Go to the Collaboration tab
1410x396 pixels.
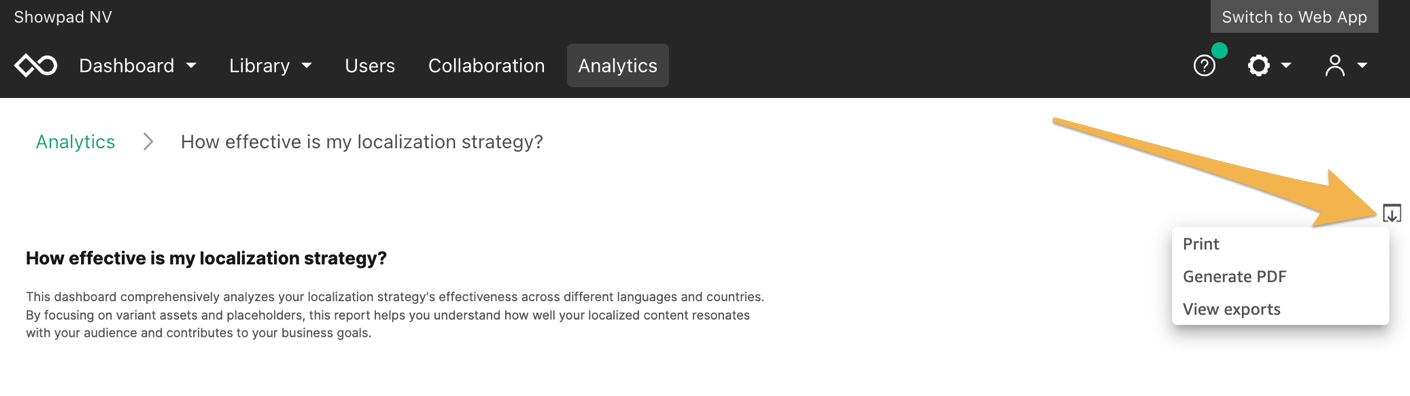(x=486, y=66)
